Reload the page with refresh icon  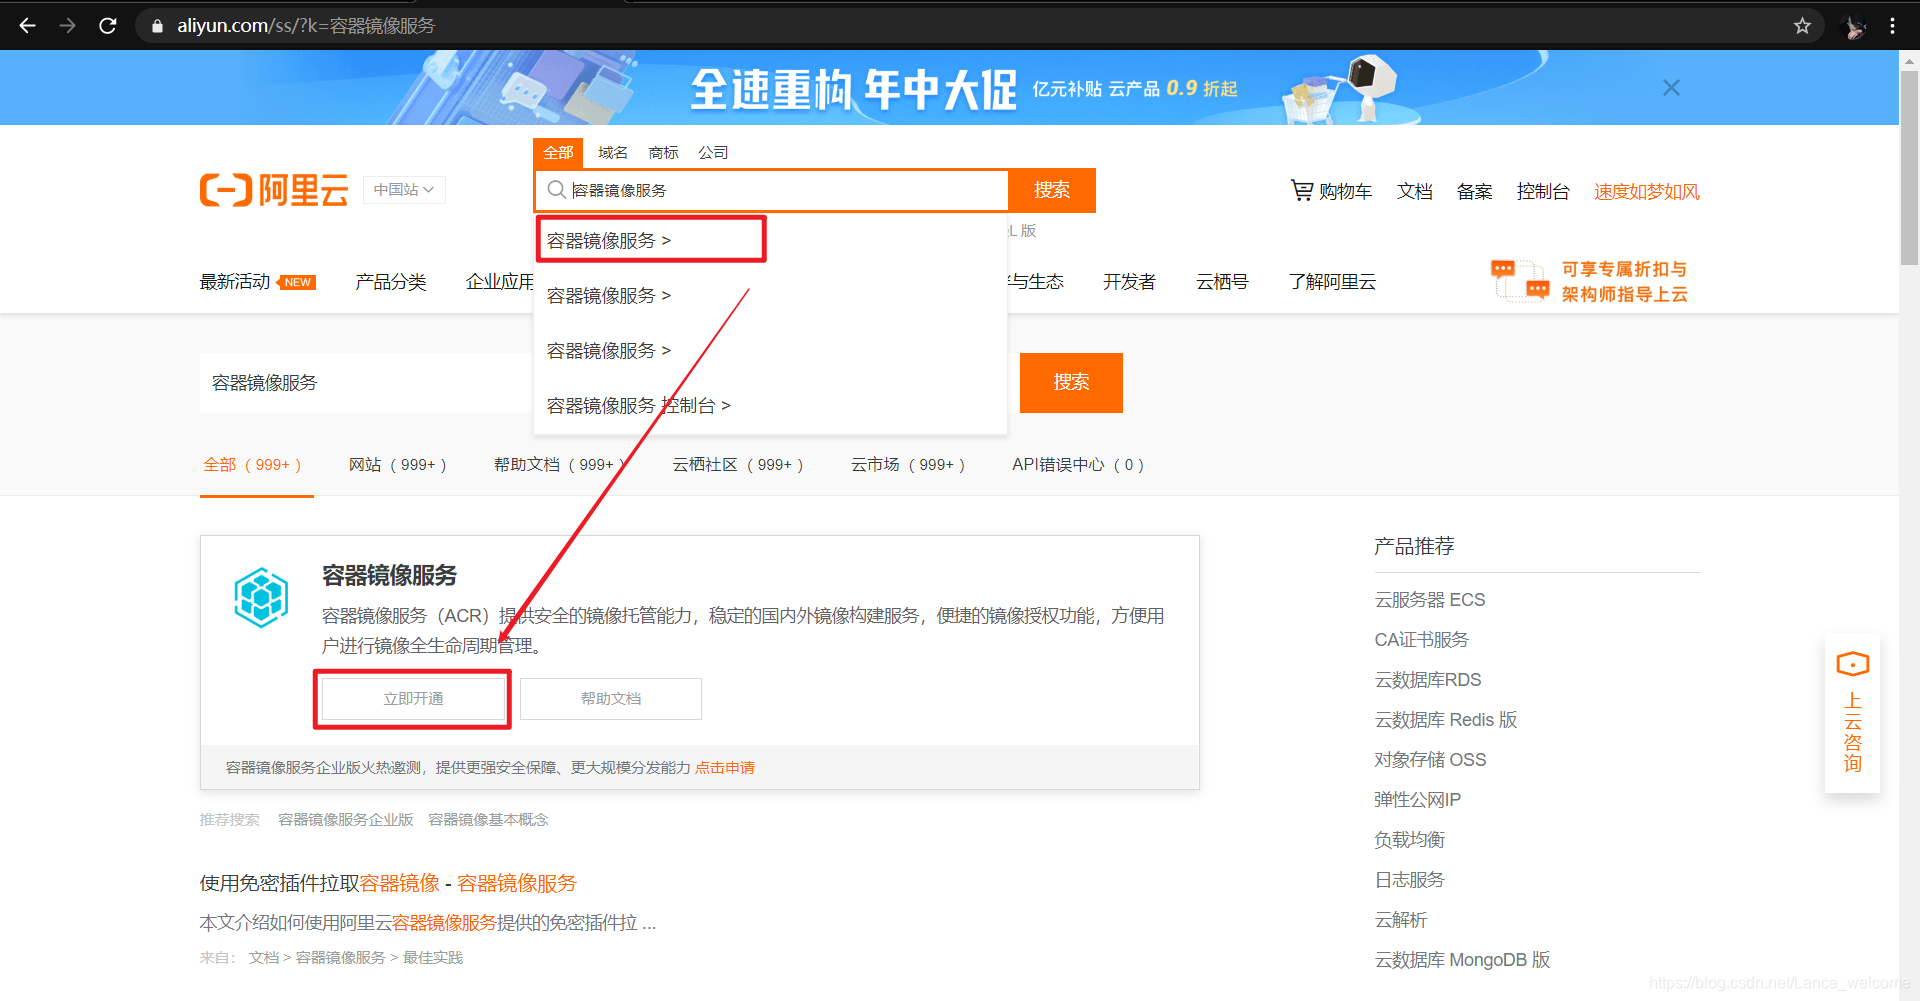click(x=108, y=26)
